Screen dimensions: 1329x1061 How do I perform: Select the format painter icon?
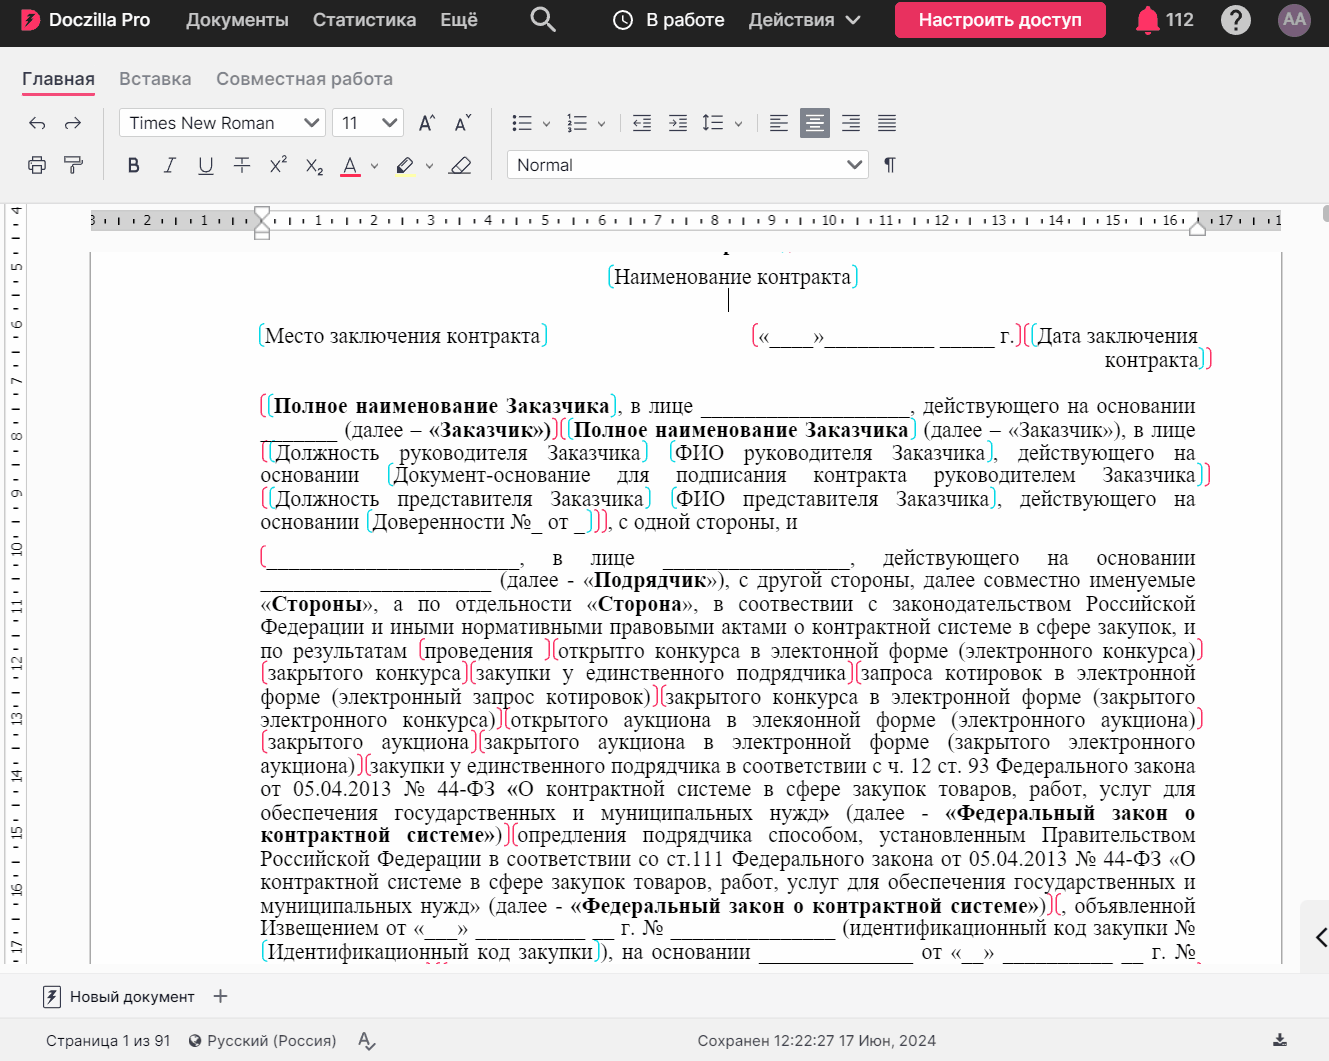tap(73, 165)
